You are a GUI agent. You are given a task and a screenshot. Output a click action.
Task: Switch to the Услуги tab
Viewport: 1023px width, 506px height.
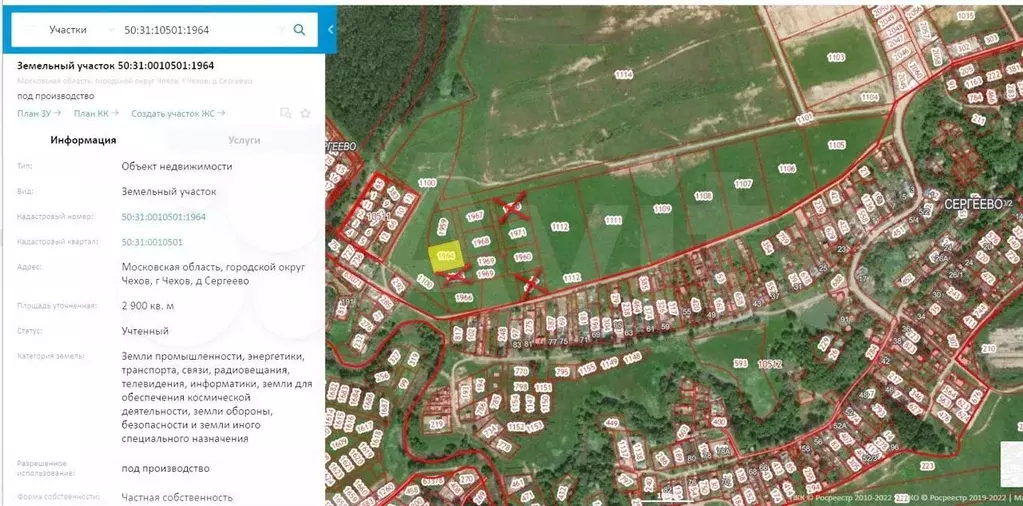click(244, 141)
